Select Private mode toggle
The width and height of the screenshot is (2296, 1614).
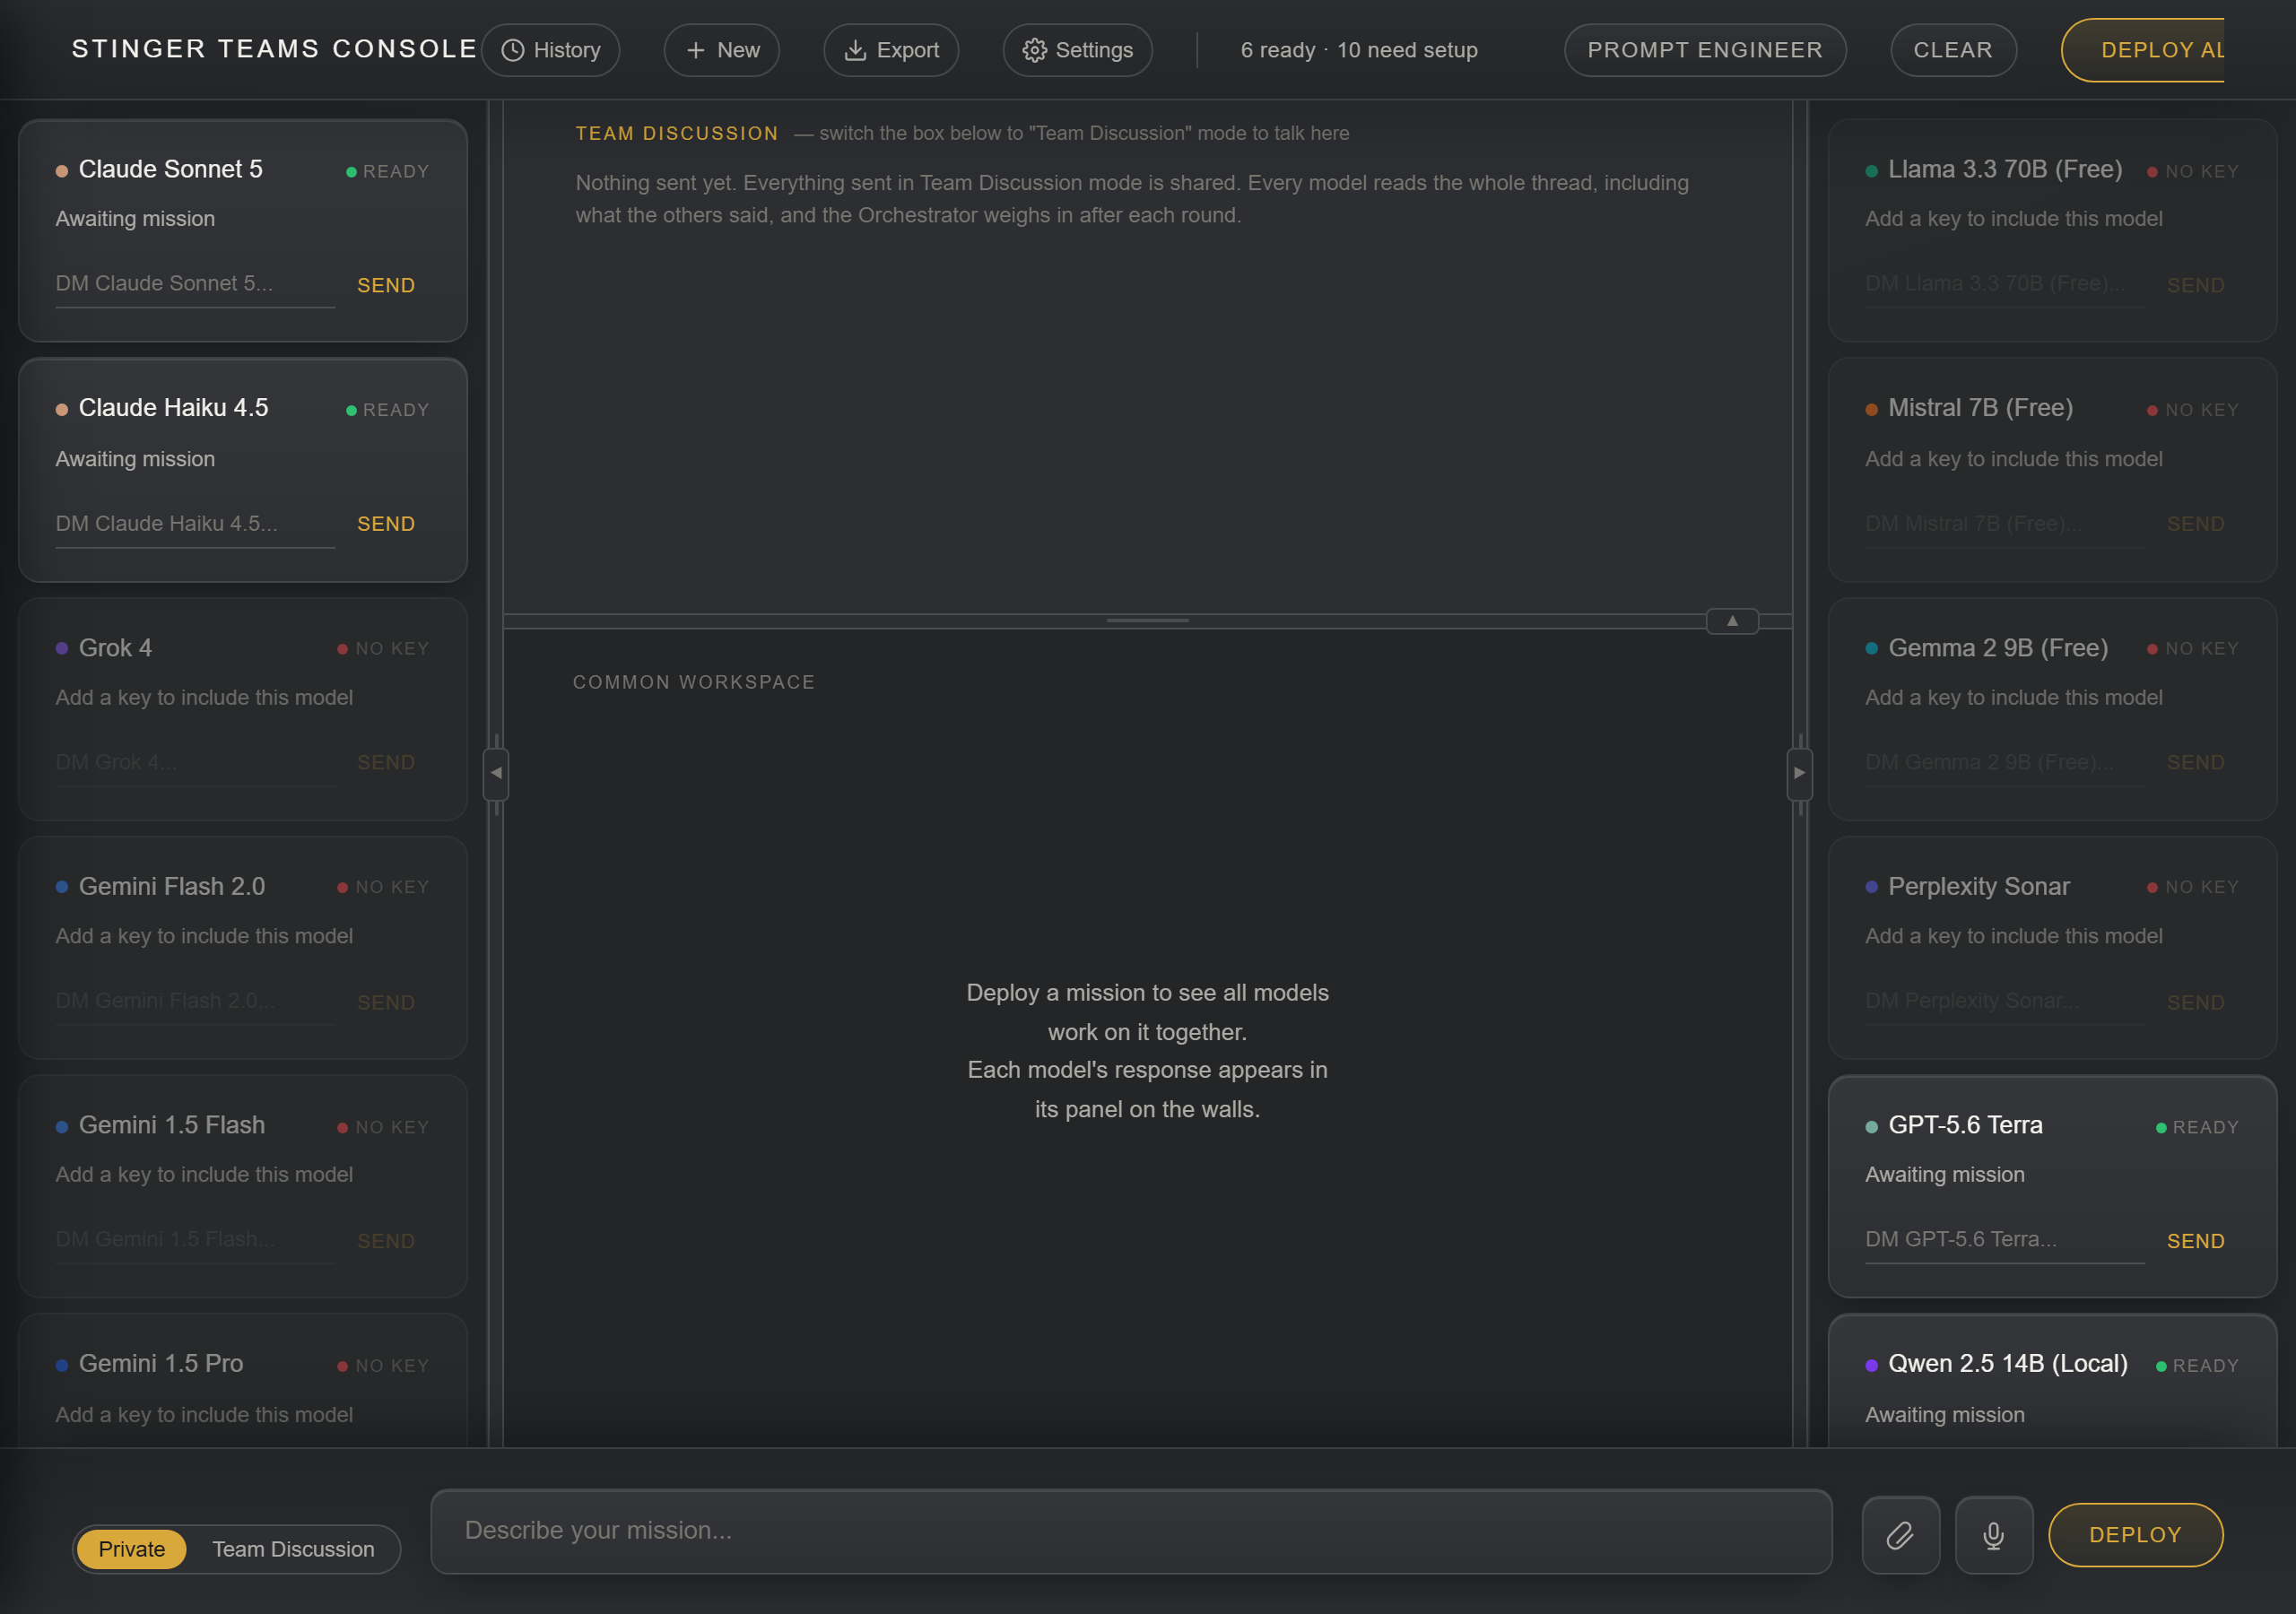(x=132, y=1549)
